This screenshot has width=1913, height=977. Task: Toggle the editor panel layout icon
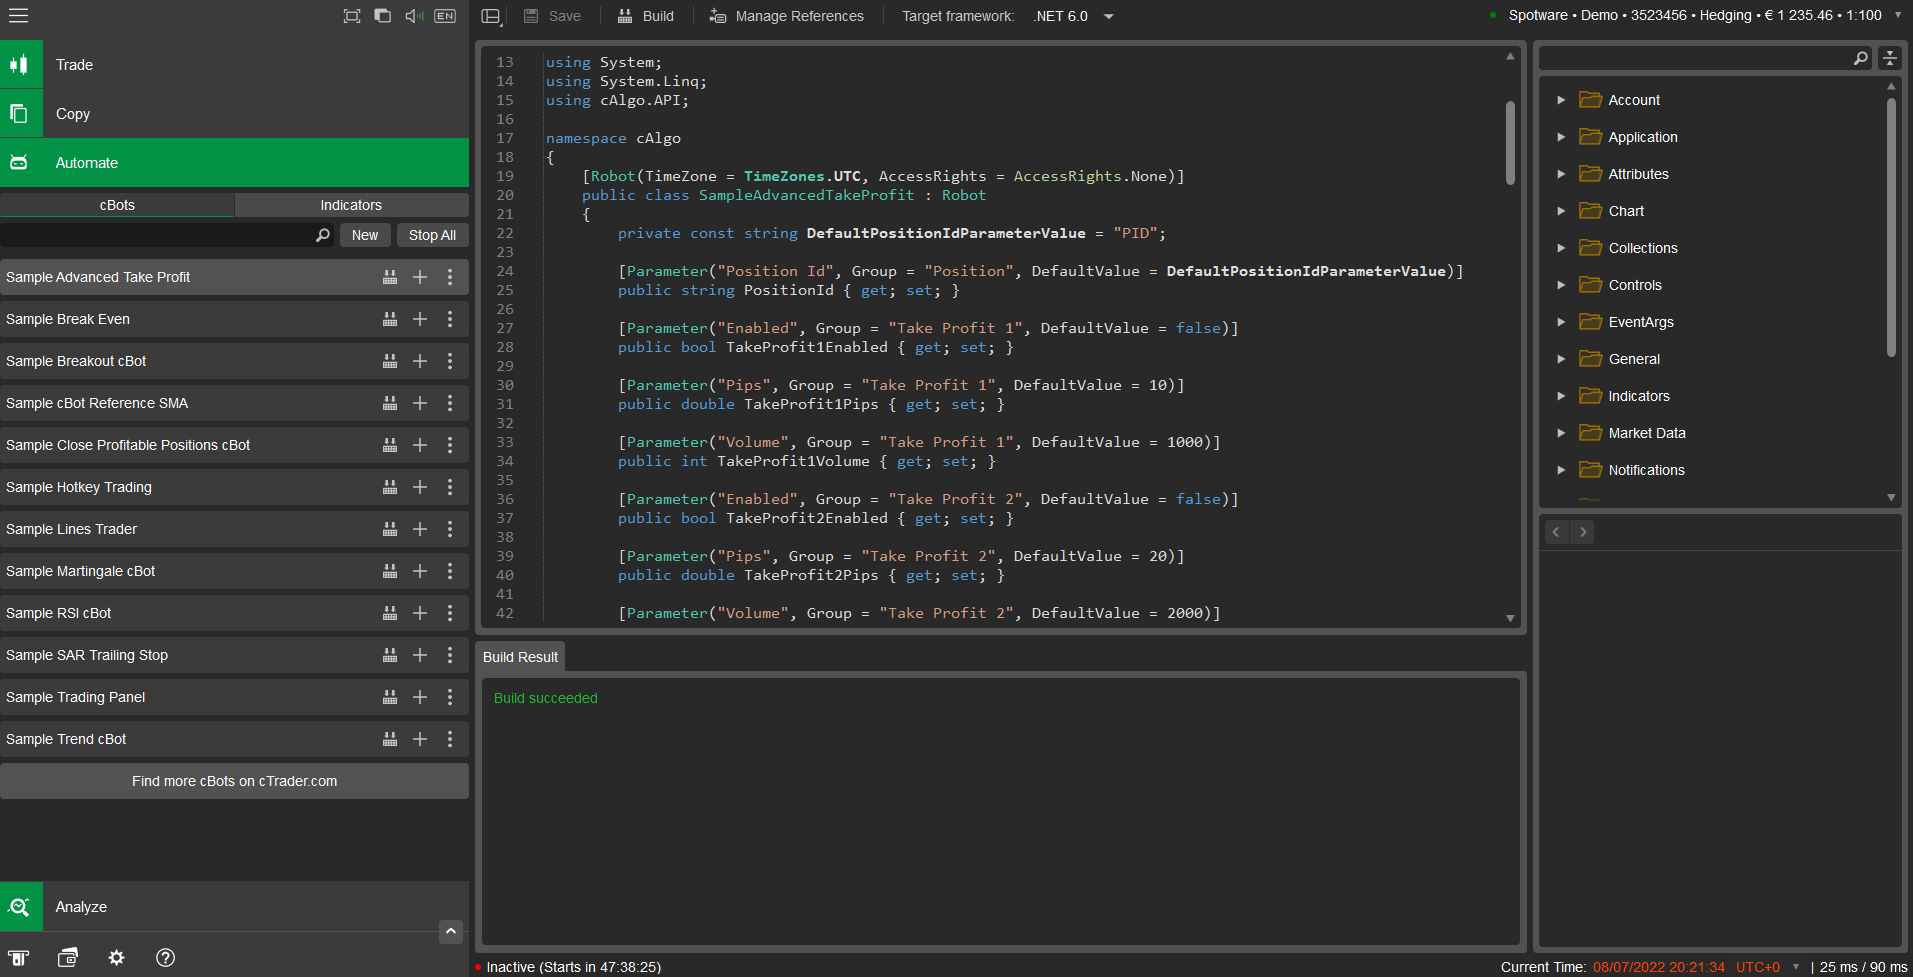click(x=491, y=16)
